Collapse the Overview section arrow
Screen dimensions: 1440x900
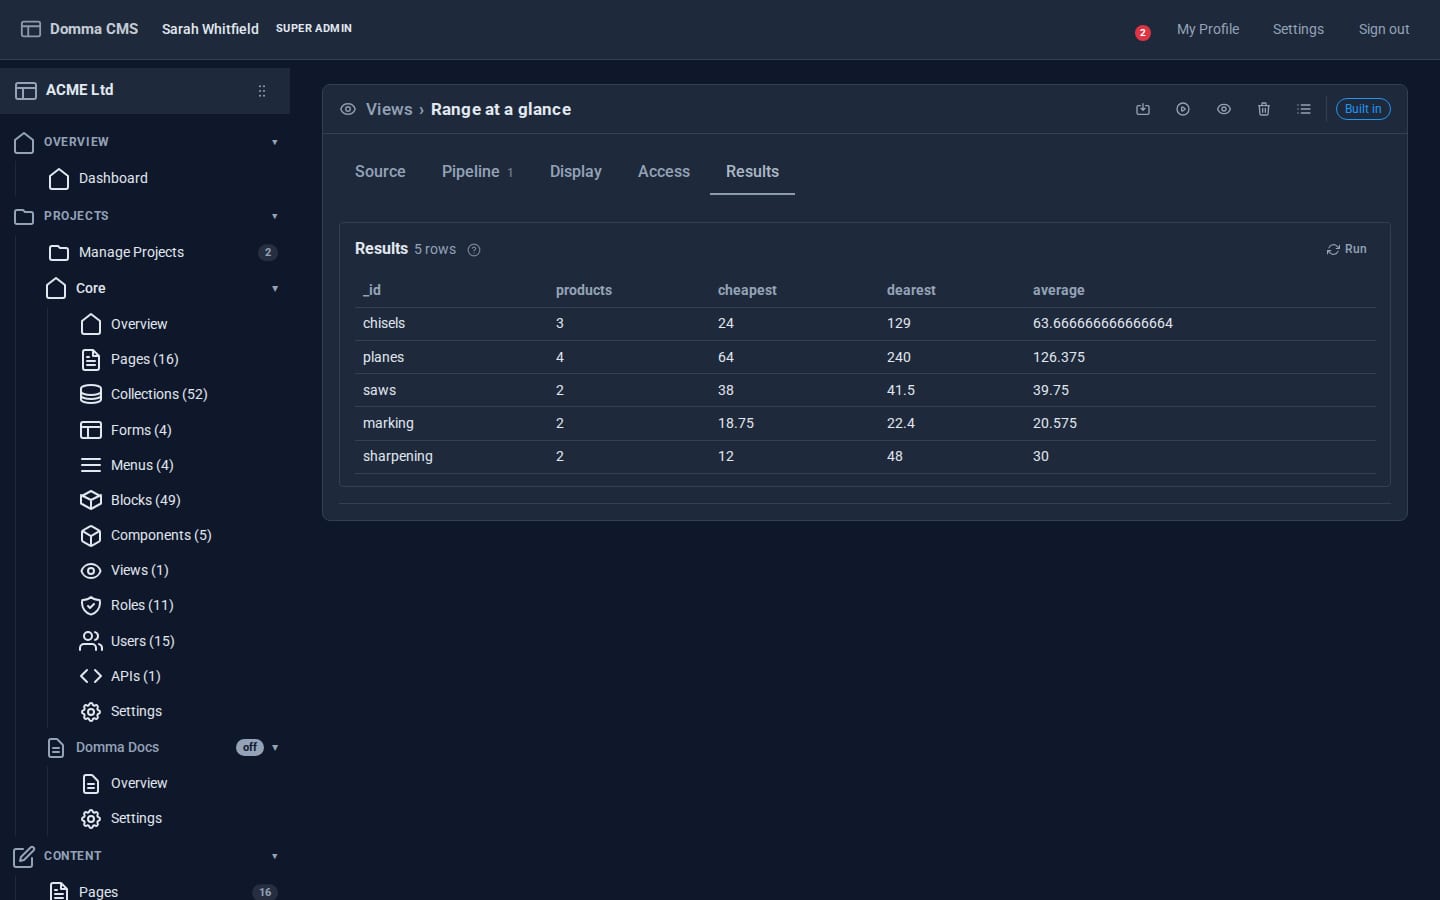tap(275, 142)
